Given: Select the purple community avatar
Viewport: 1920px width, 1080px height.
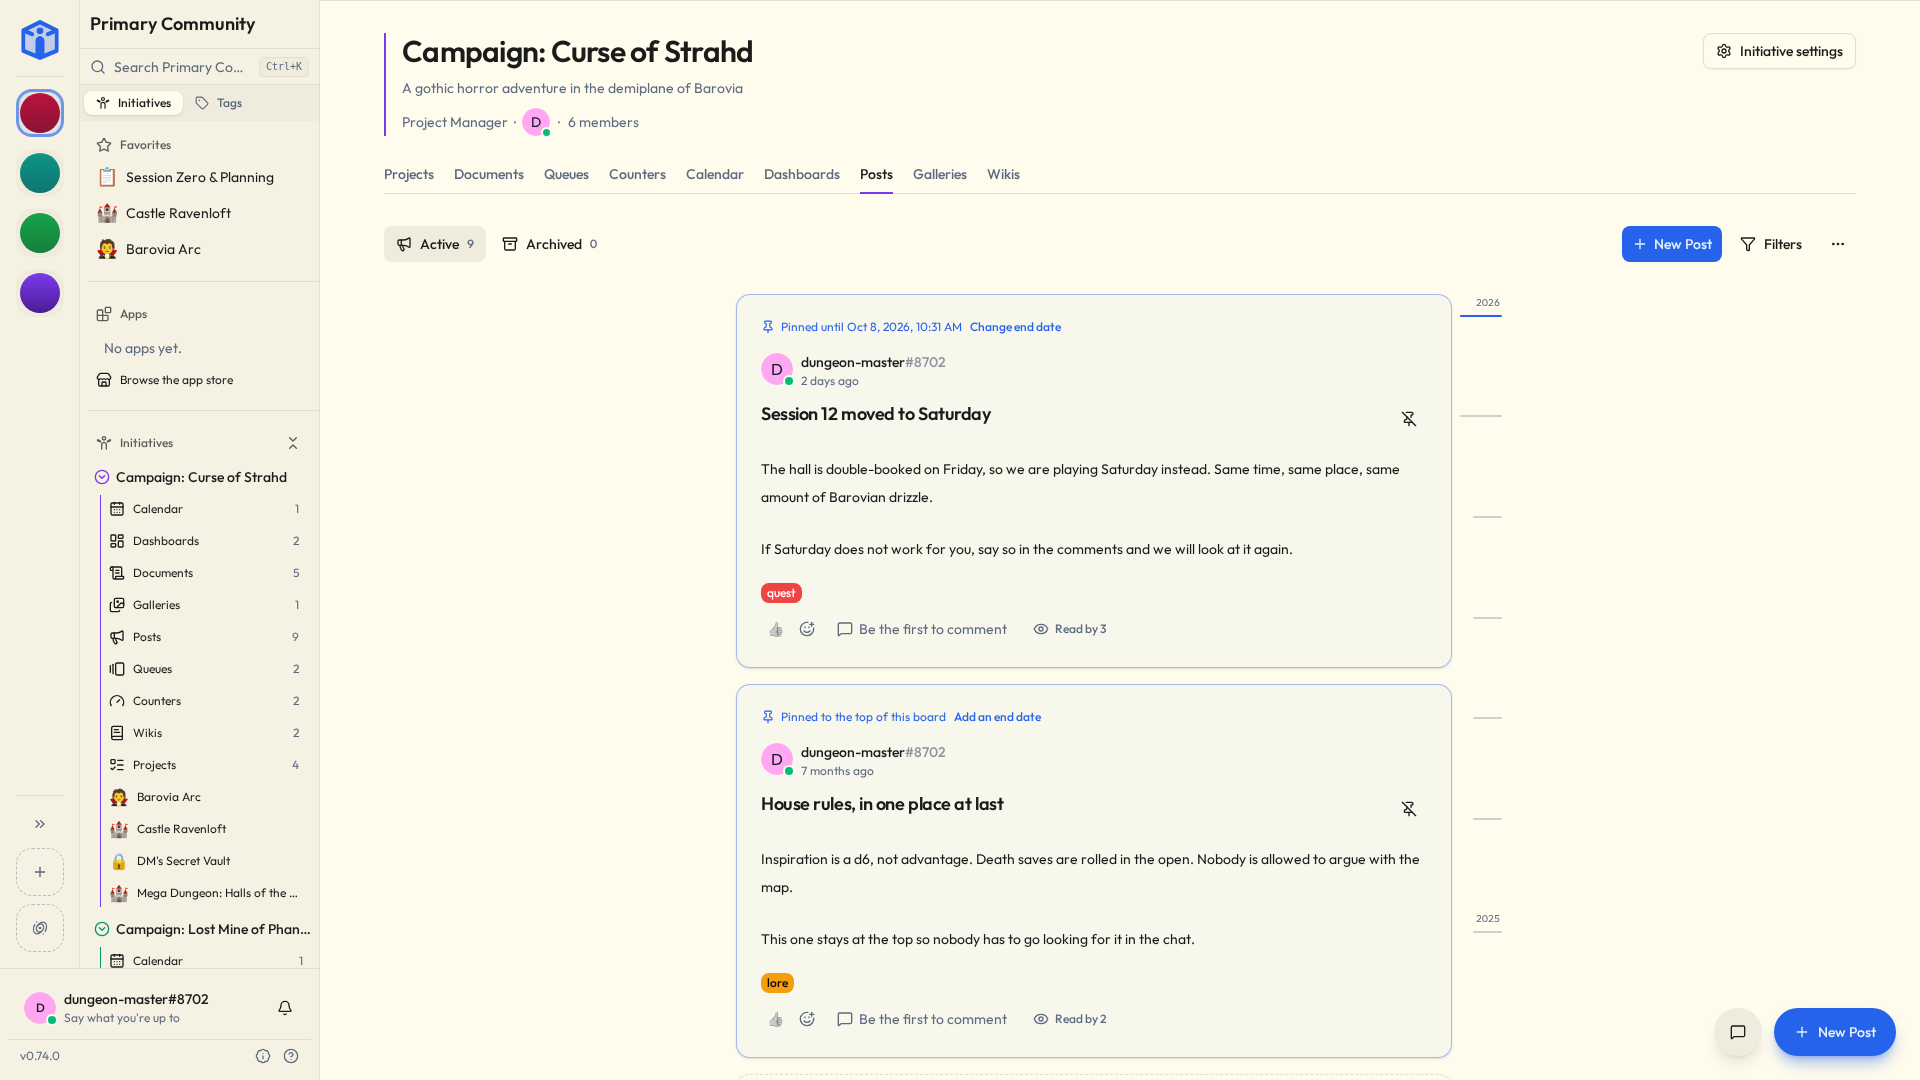Looking at the screenshot, I should (x=40, y=293).
